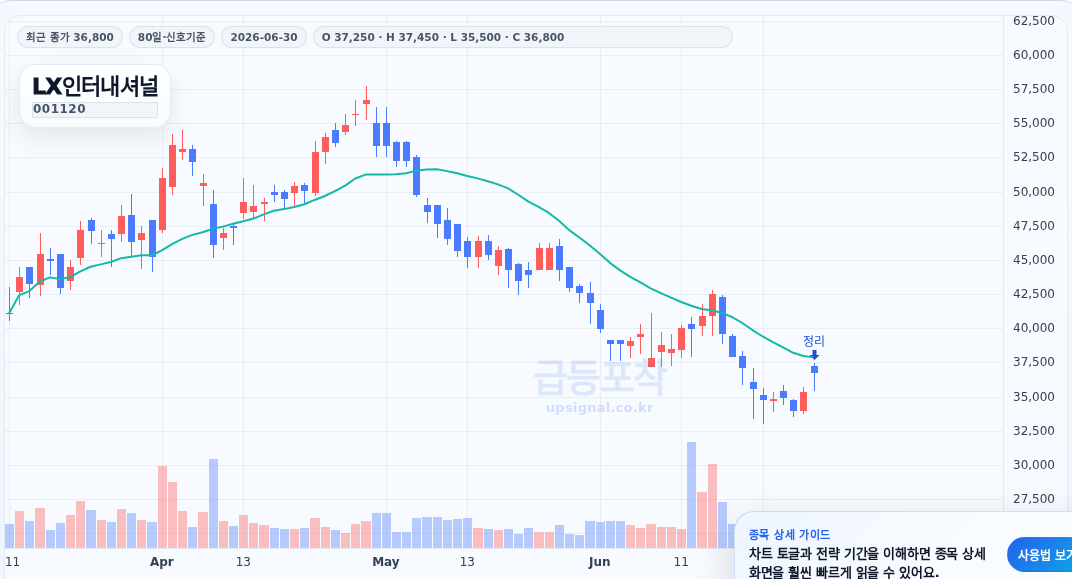Click the tallest red volume bar at the start of April
The width and height of the screenshot is (1072, 579).
162,507
